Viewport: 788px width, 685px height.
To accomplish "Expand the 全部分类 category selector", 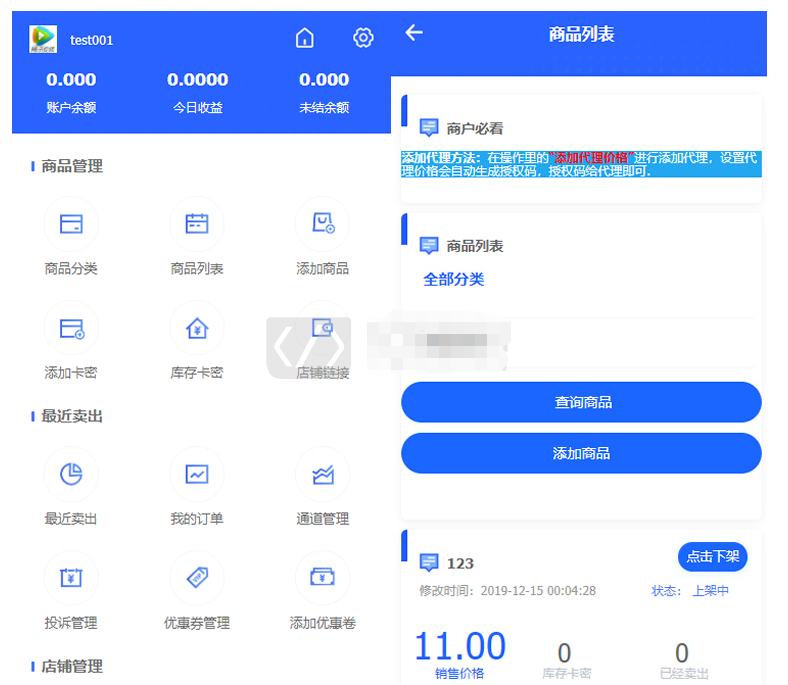I will pyautogui.click(x=454, y=280).
